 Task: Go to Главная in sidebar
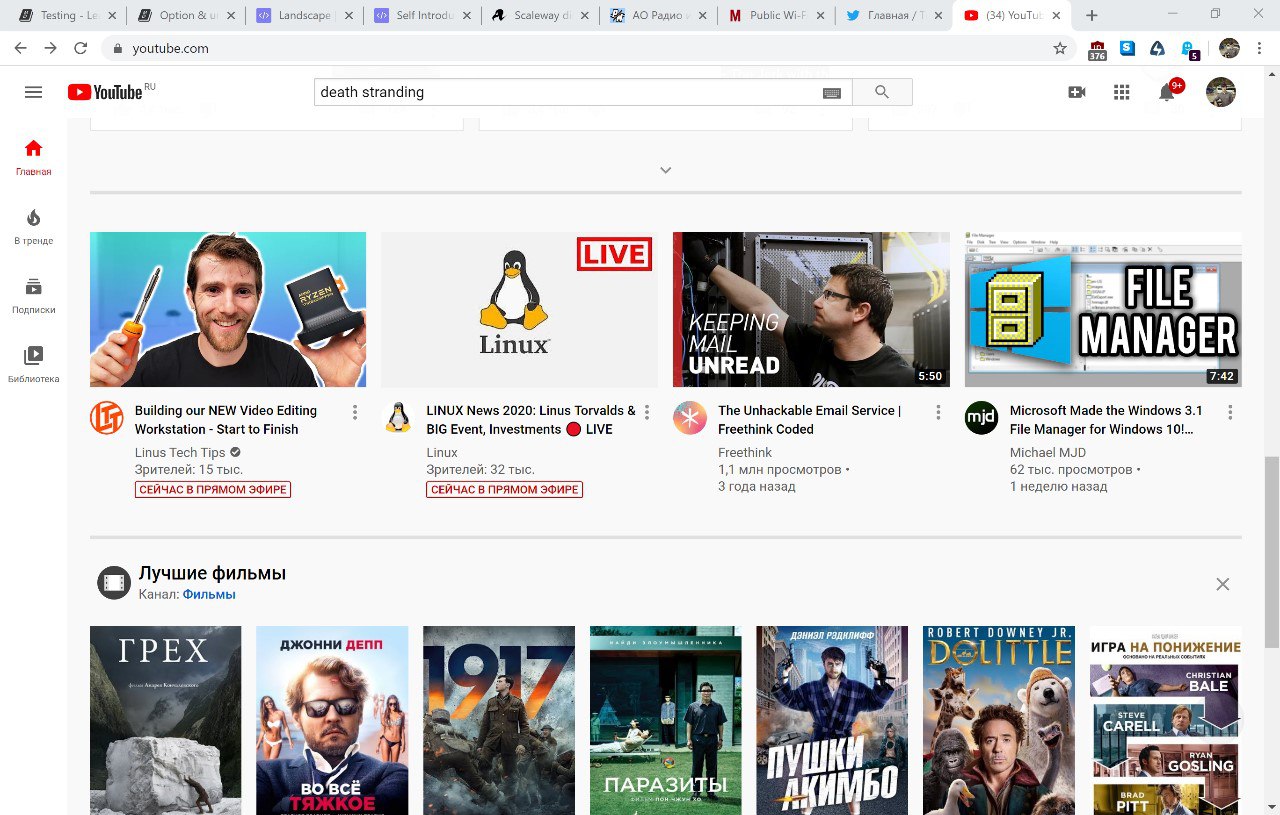pos(33,158)
